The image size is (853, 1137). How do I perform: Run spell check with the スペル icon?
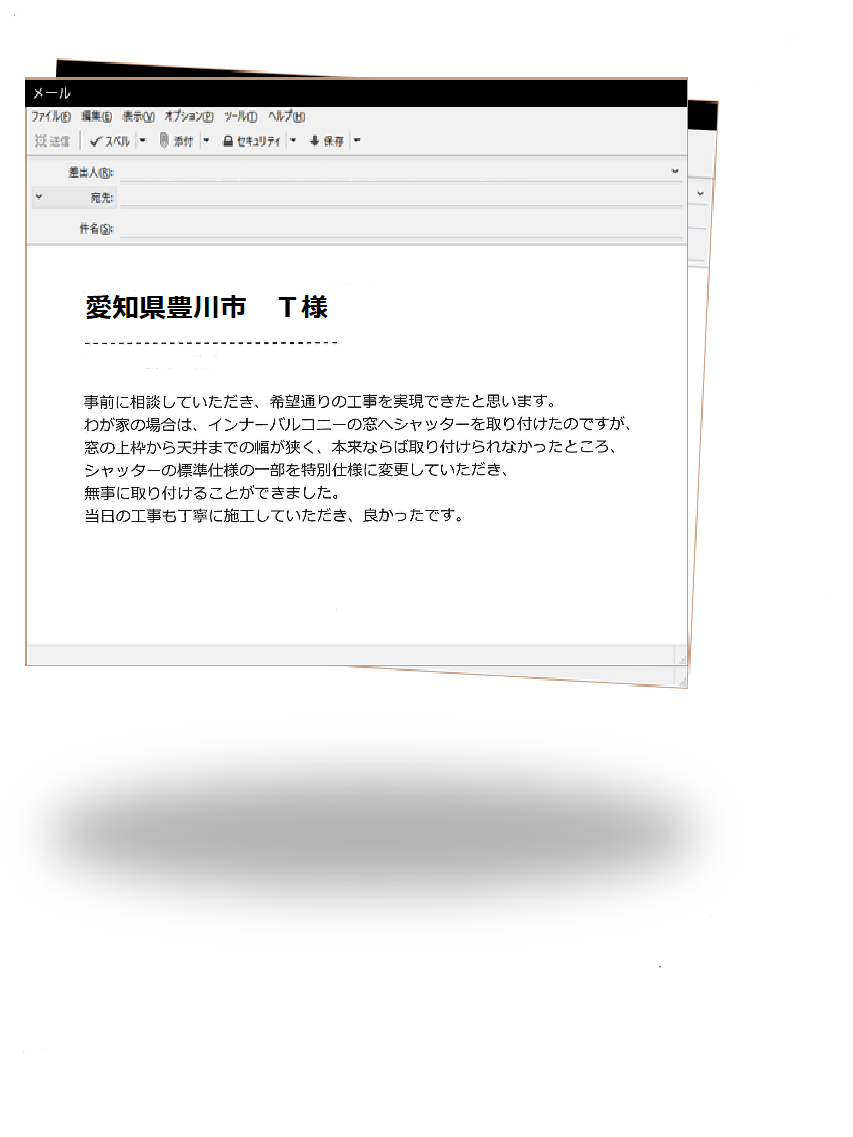pyautogui.click(x=106, y=142)
